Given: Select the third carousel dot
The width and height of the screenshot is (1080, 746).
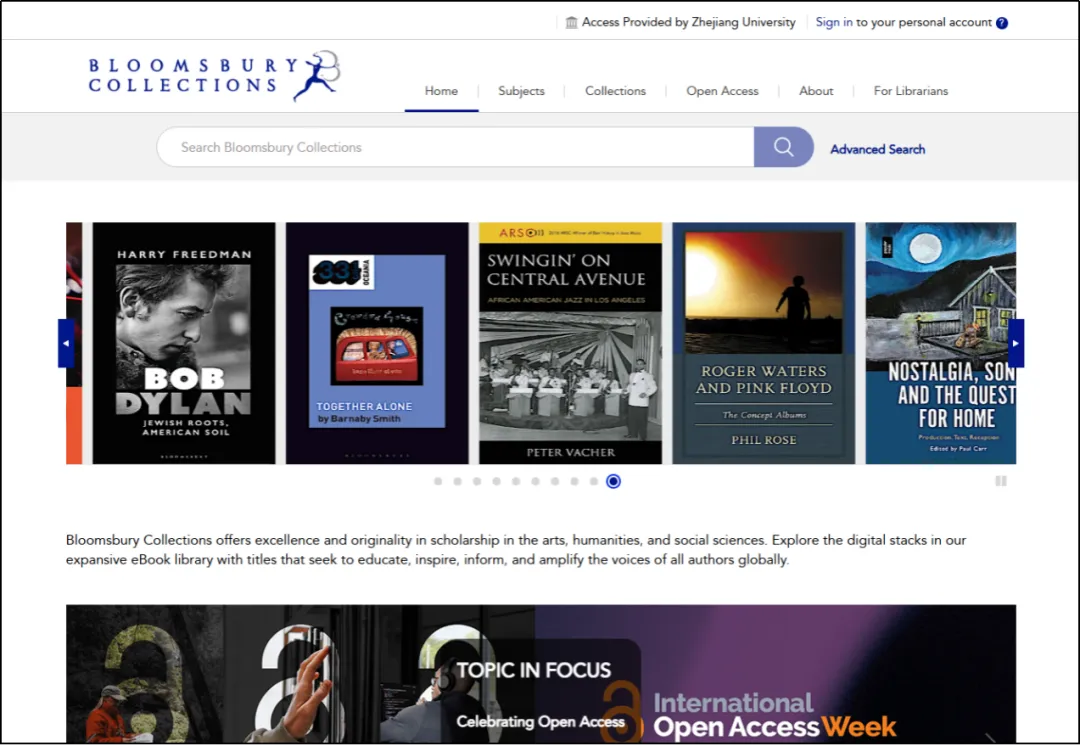Looking at the screenshot, I should click(477, 481).
